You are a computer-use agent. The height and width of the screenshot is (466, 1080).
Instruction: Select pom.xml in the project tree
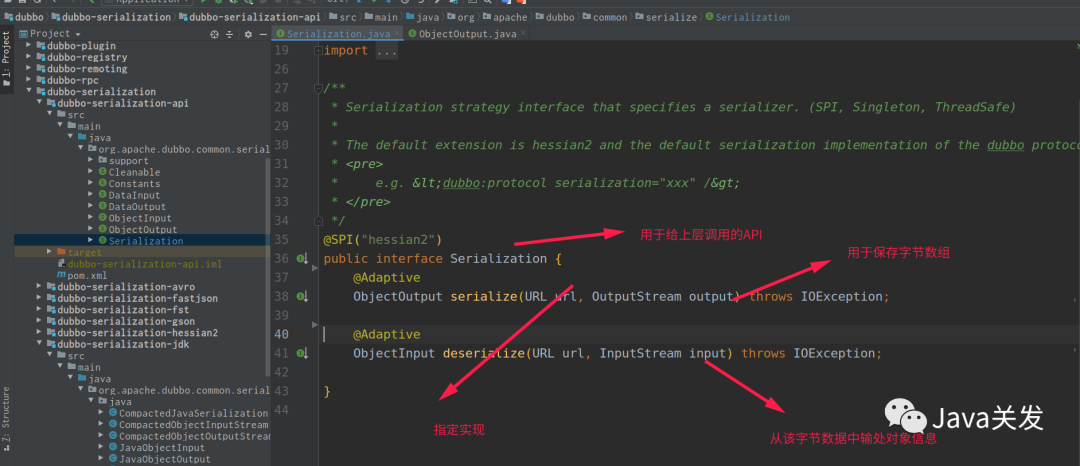click(82, 275)
